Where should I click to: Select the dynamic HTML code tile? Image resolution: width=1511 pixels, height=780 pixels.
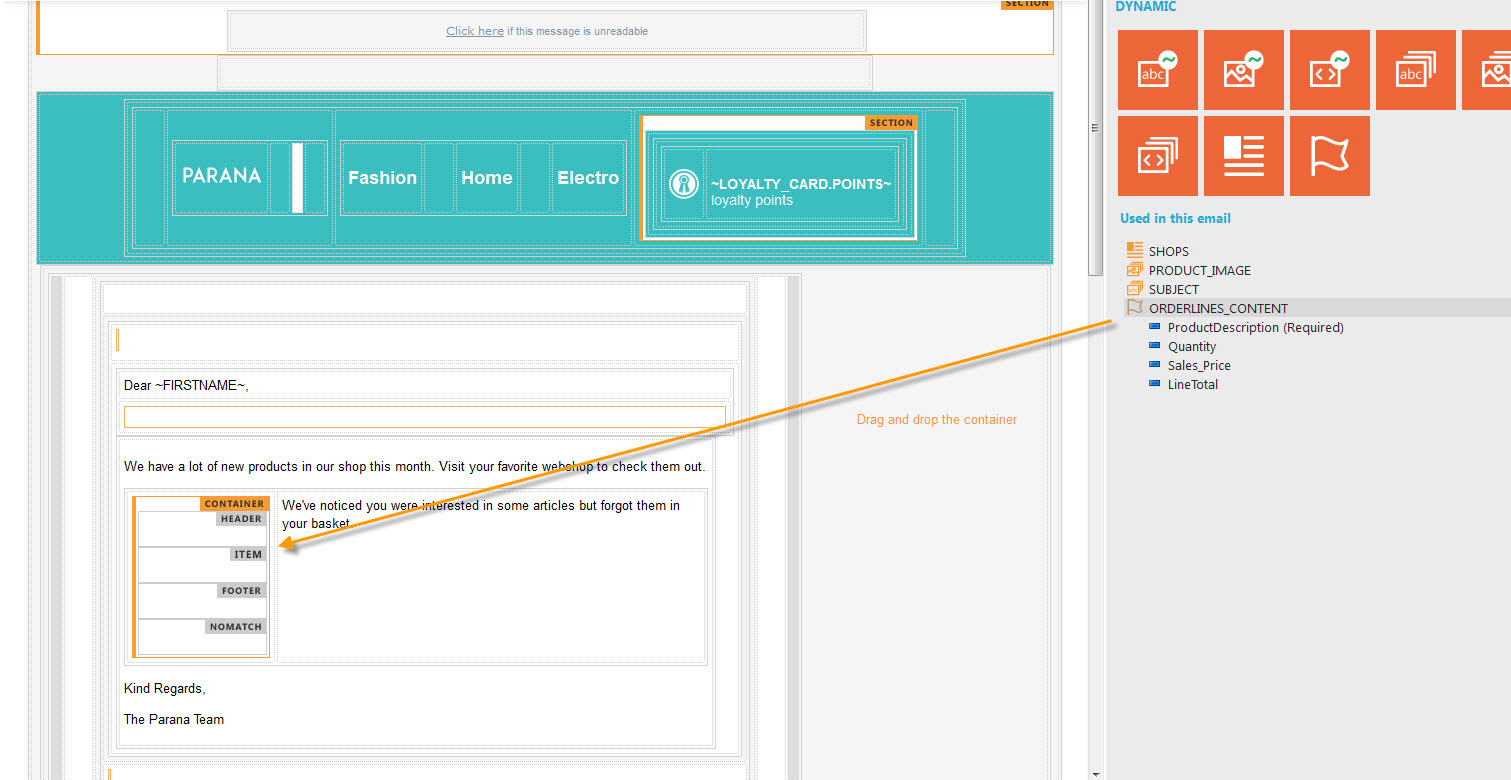click(x=1329, y=70)
